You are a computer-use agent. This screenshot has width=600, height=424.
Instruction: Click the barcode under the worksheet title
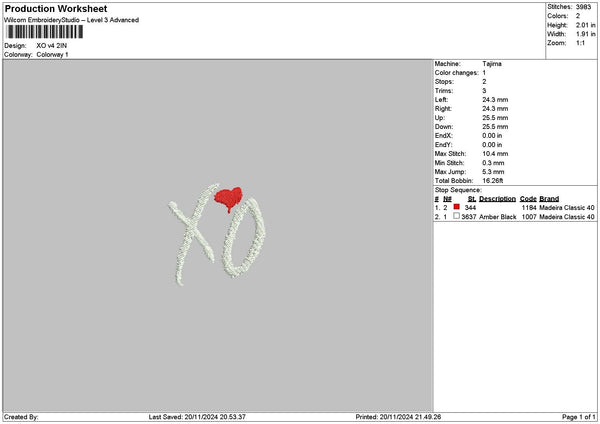coord(44,32)
